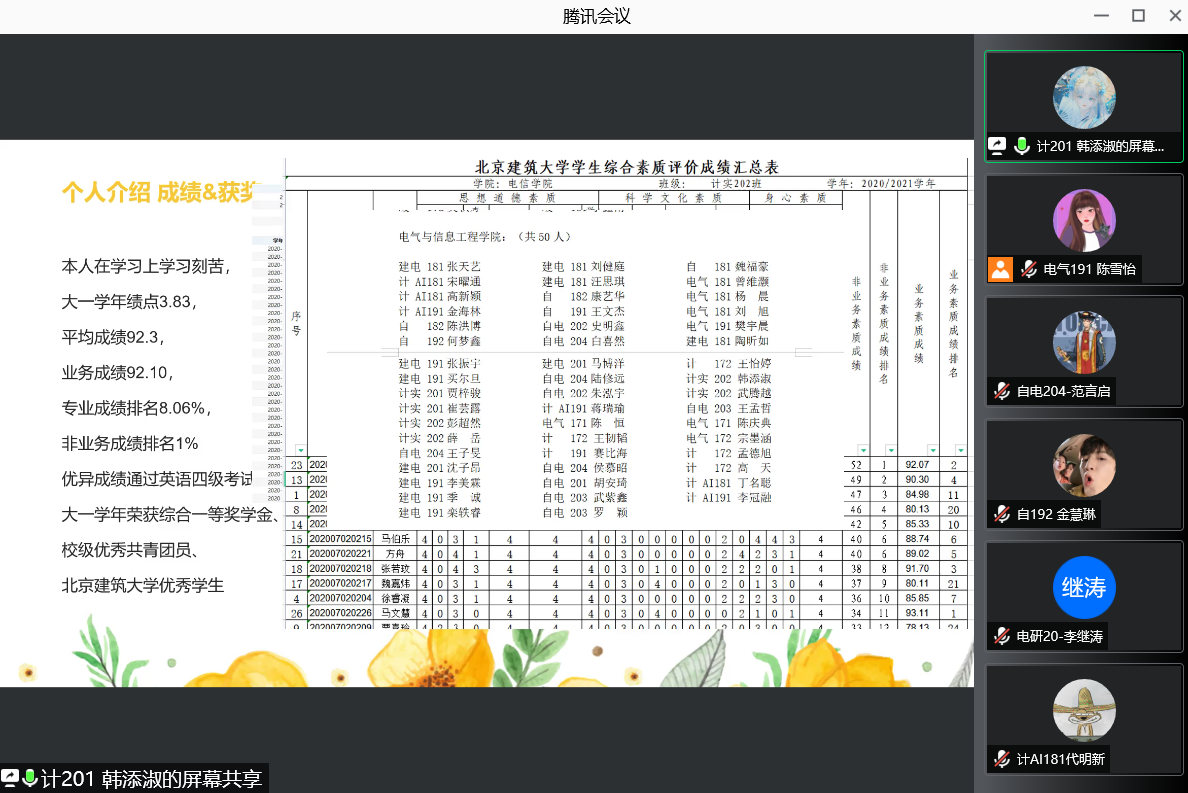Click the muted mic icon for 电气191 陈雪怡
This screenshot has width=1188, height=793.
tap(1027, 269)
